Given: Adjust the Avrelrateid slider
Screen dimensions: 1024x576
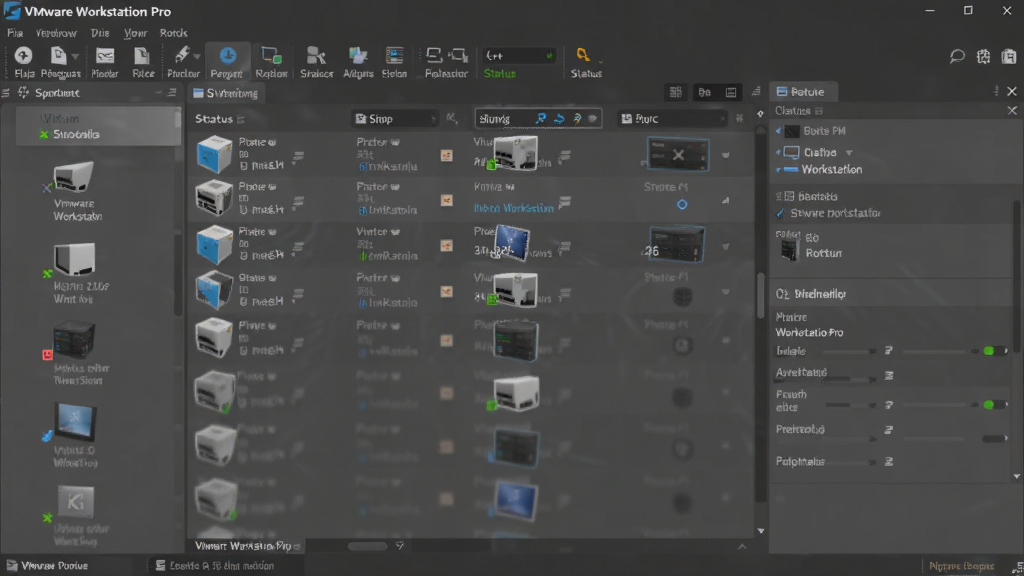Looking at the screenshot, I should [848, 378].
